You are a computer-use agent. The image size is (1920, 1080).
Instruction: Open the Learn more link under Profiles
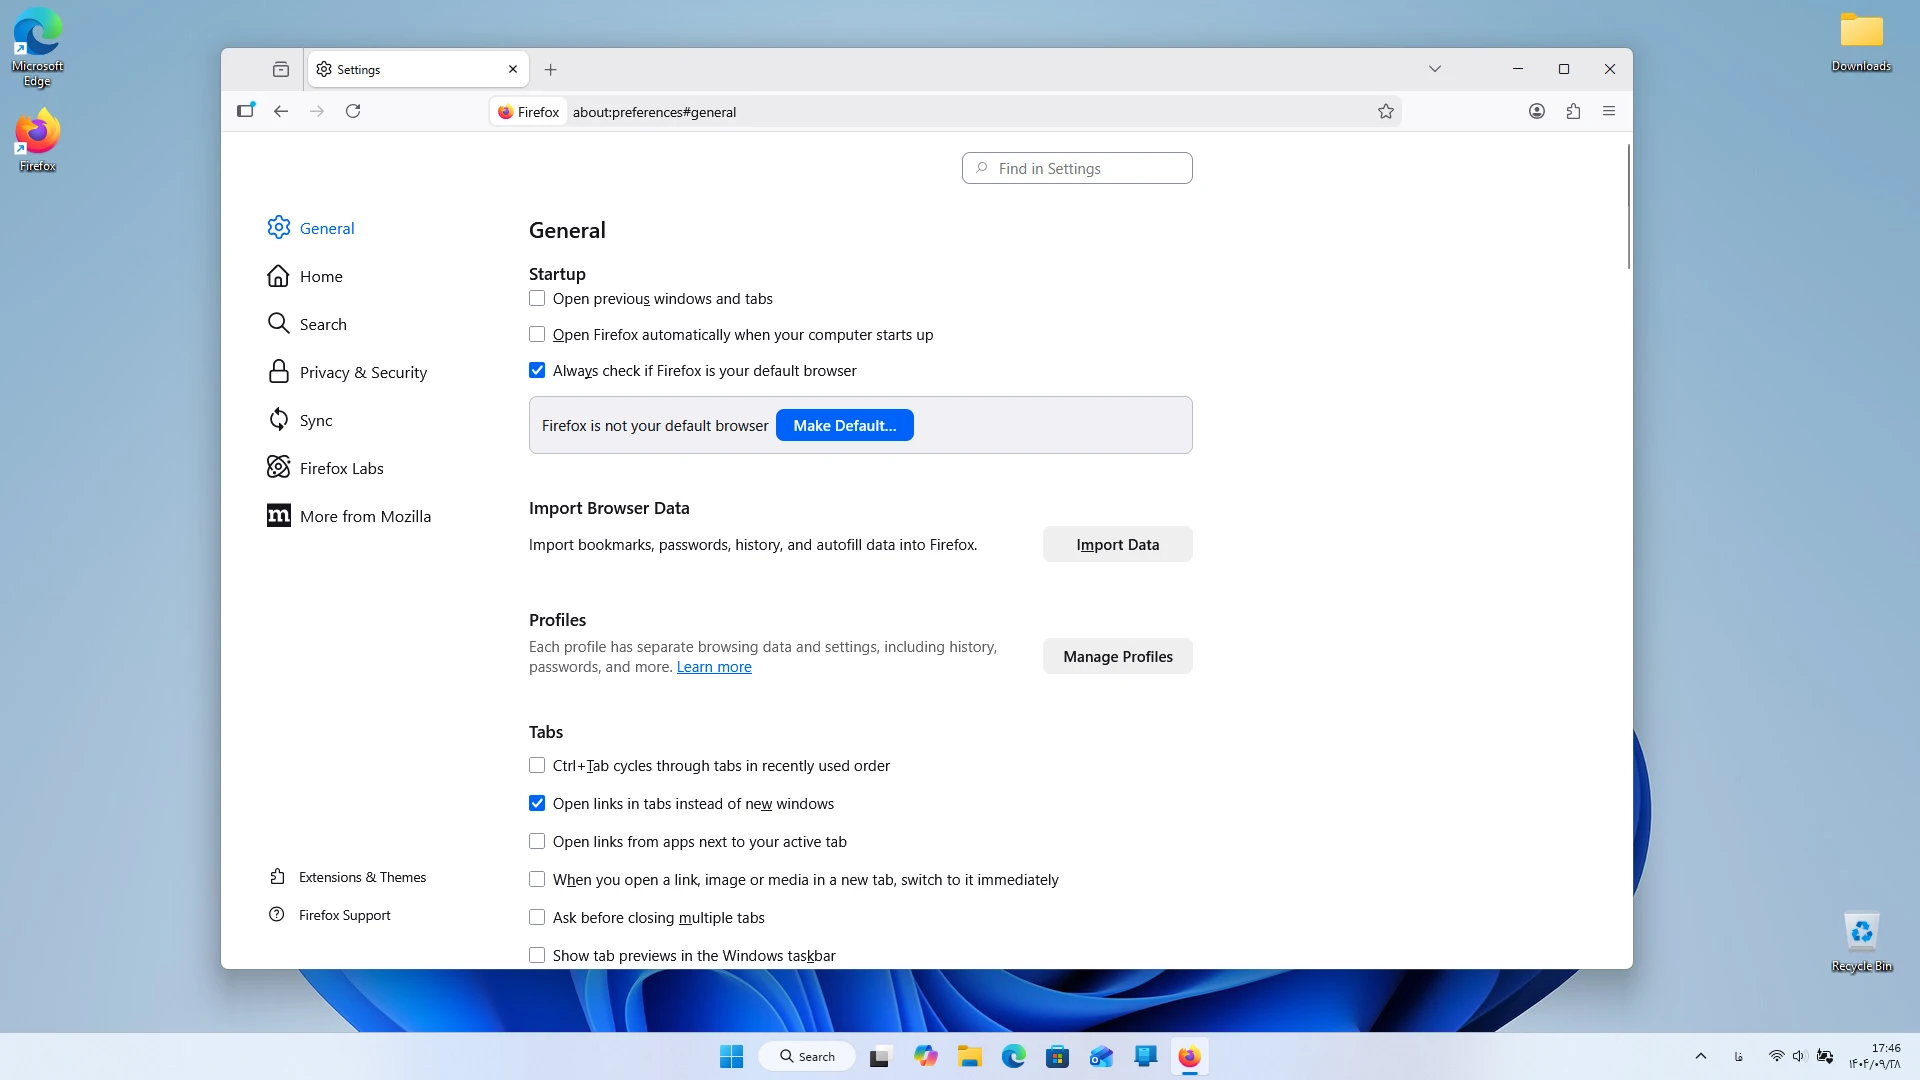tap(714, 667)
